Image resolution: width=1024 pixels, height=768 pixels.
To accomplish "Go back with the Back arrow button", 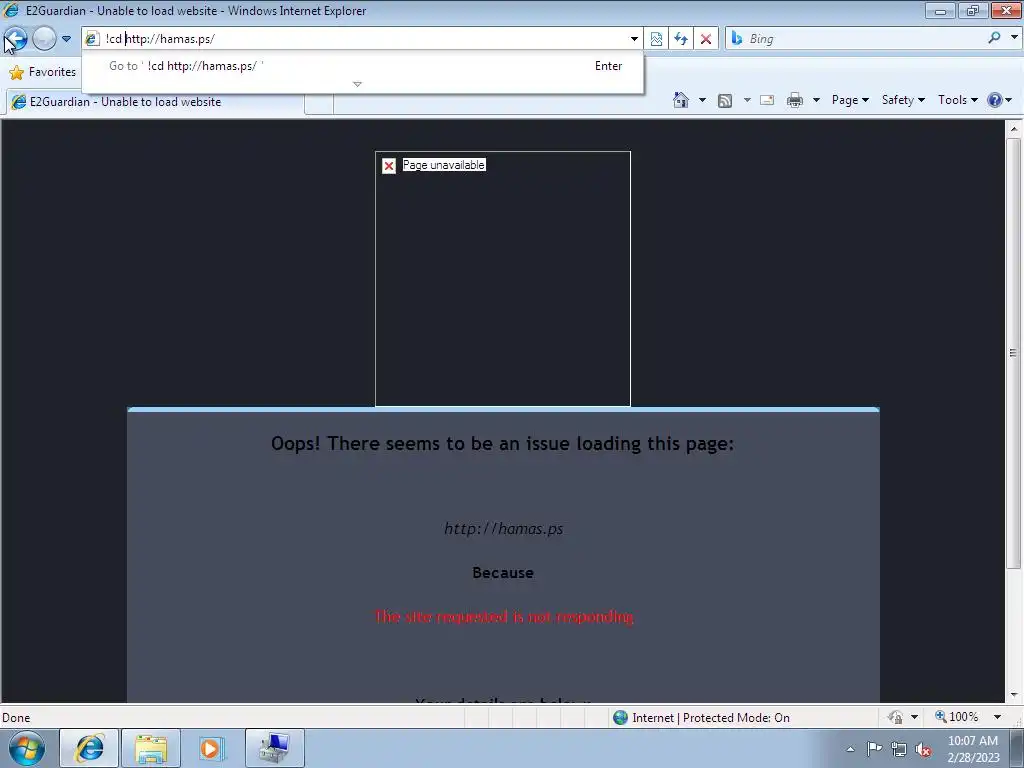I will pos(15,39).
